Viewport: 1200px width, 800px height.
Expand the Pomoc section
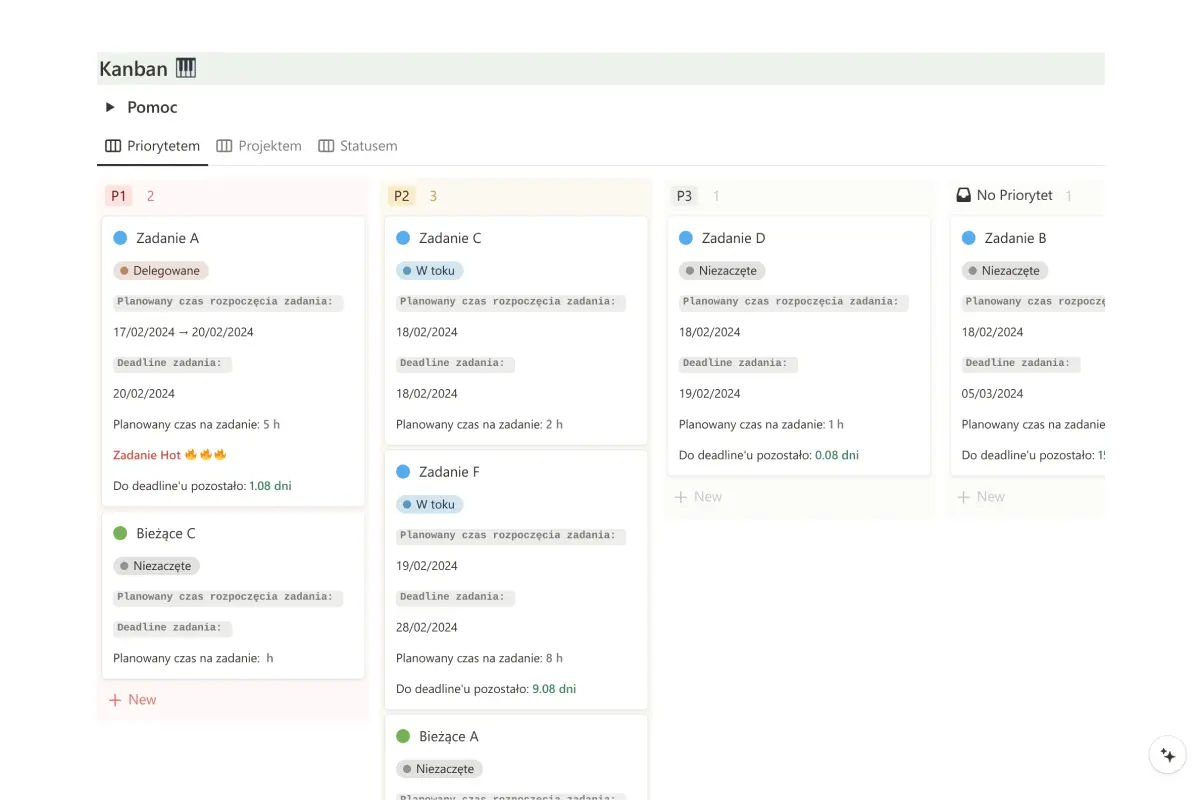(x=110, y=107)
